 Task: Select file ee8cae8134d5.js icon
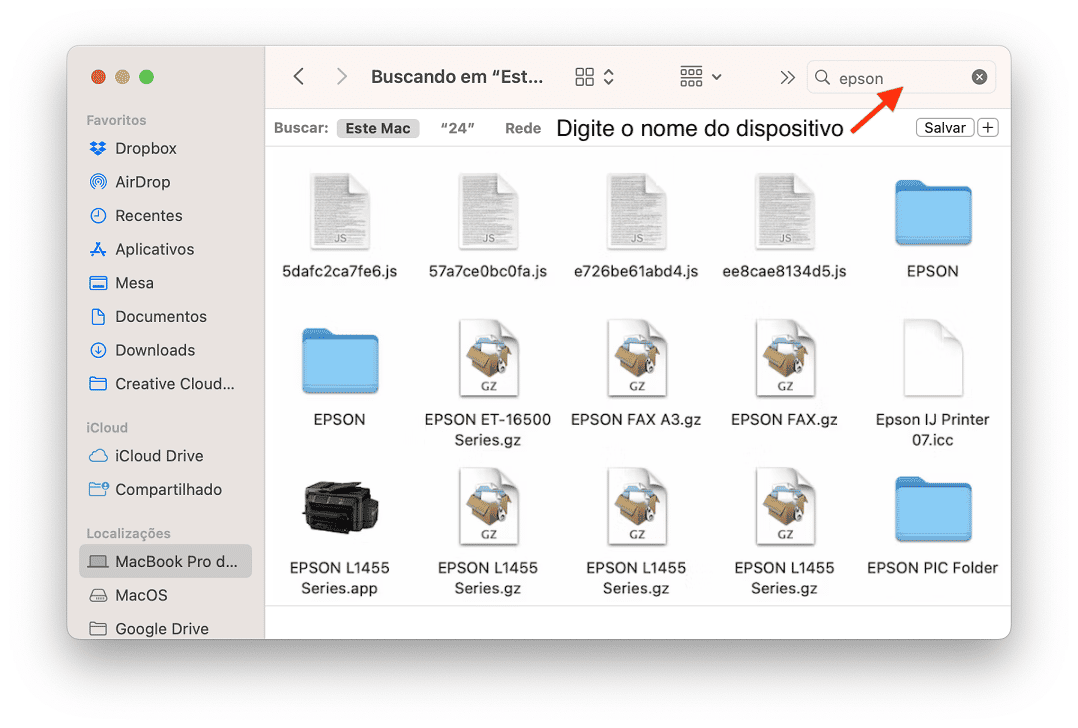784,211
